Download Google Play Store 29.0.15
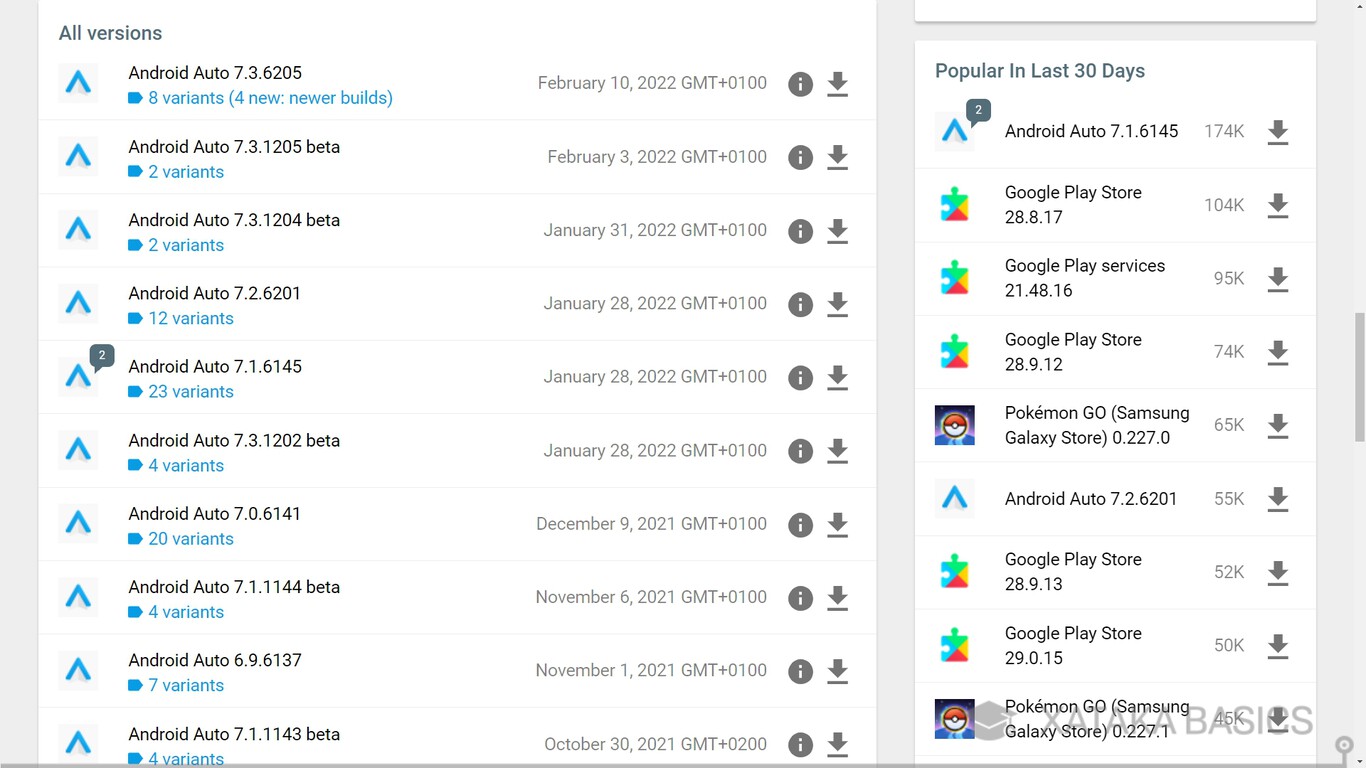The width and height of the screenshot is (1366, 768). [1277, 646]
